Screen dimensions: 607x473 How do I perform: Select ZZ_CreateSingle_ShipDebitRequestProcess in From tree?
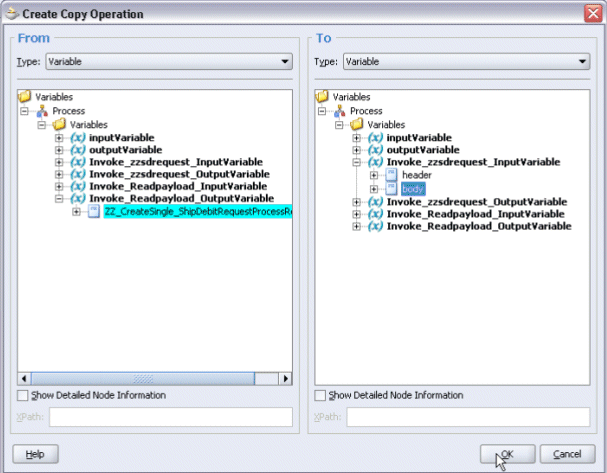click(198, 211)
